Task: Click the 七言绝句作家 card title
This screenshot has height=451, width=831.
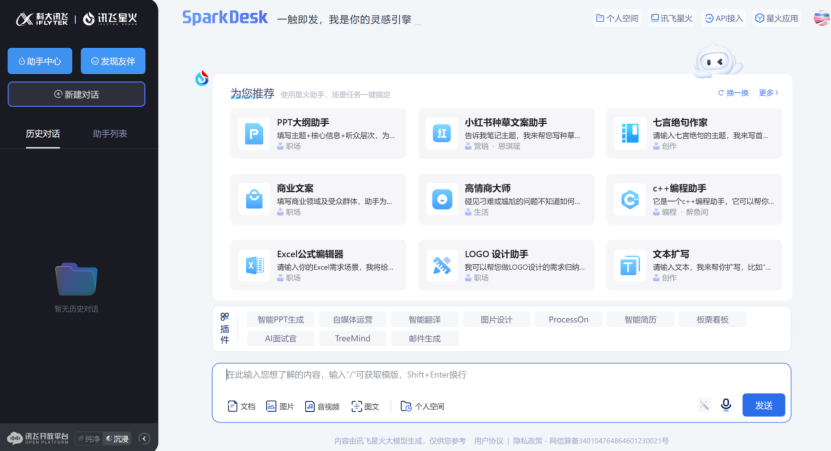Action: click(x=680, y=122)
